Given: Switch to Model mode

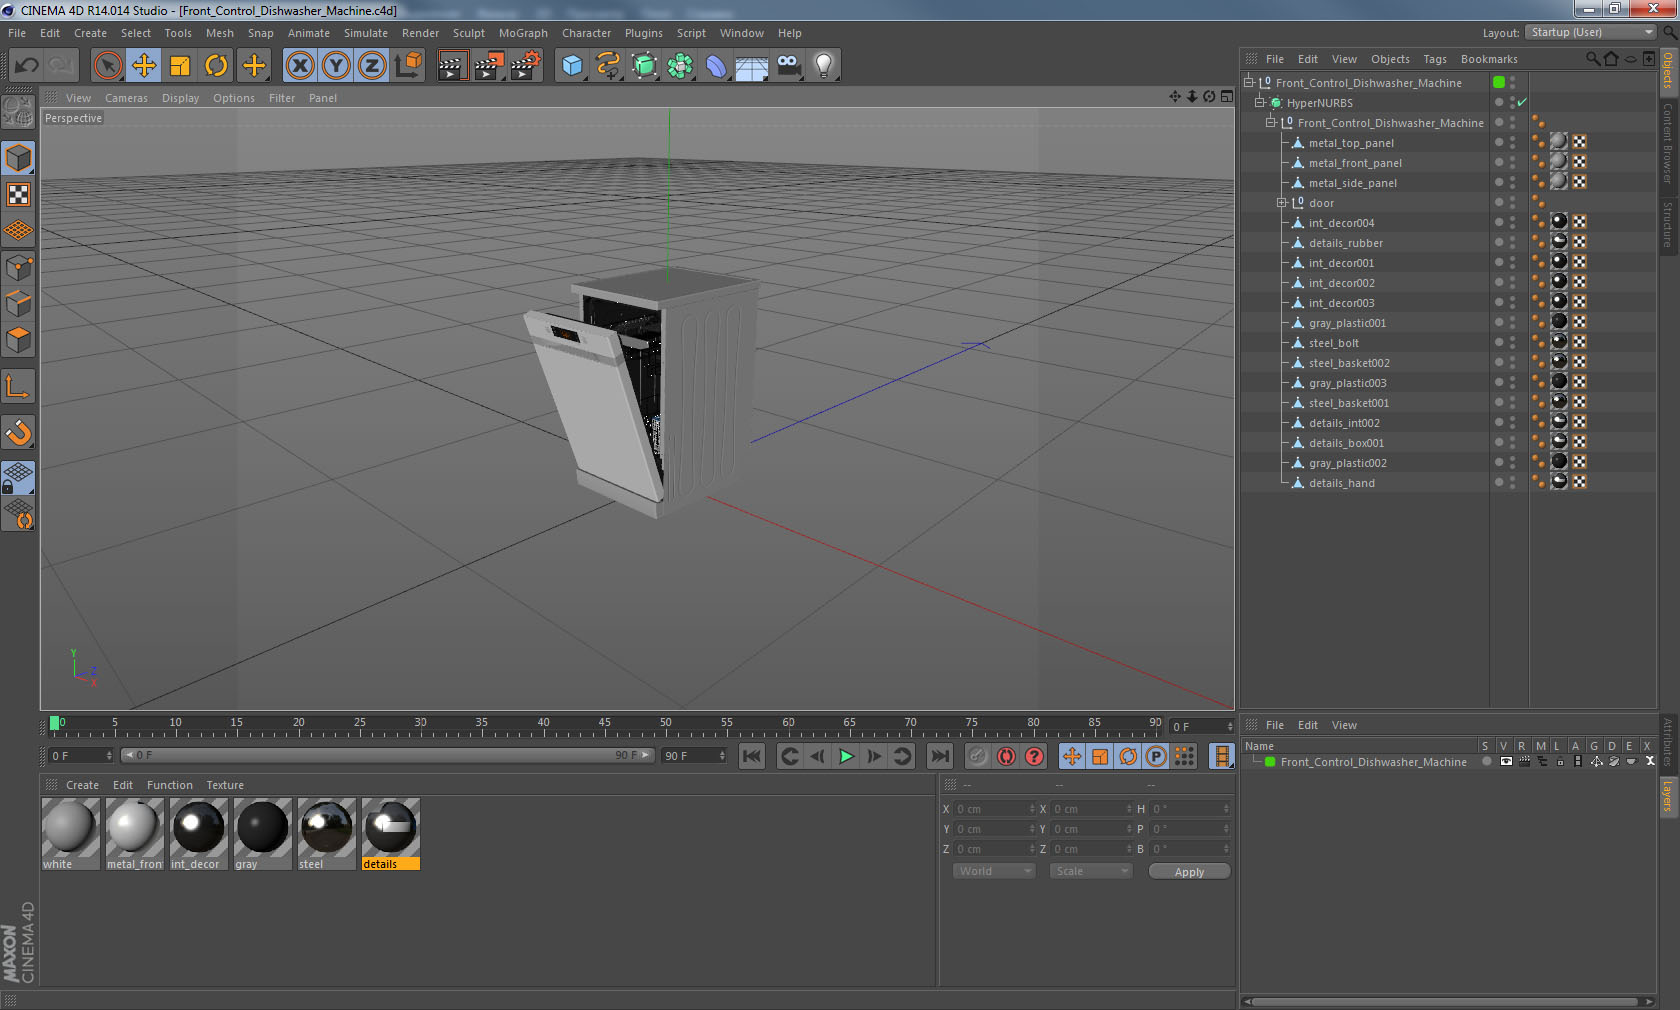Looking at the screenshot, I should (x=19, y=158).
